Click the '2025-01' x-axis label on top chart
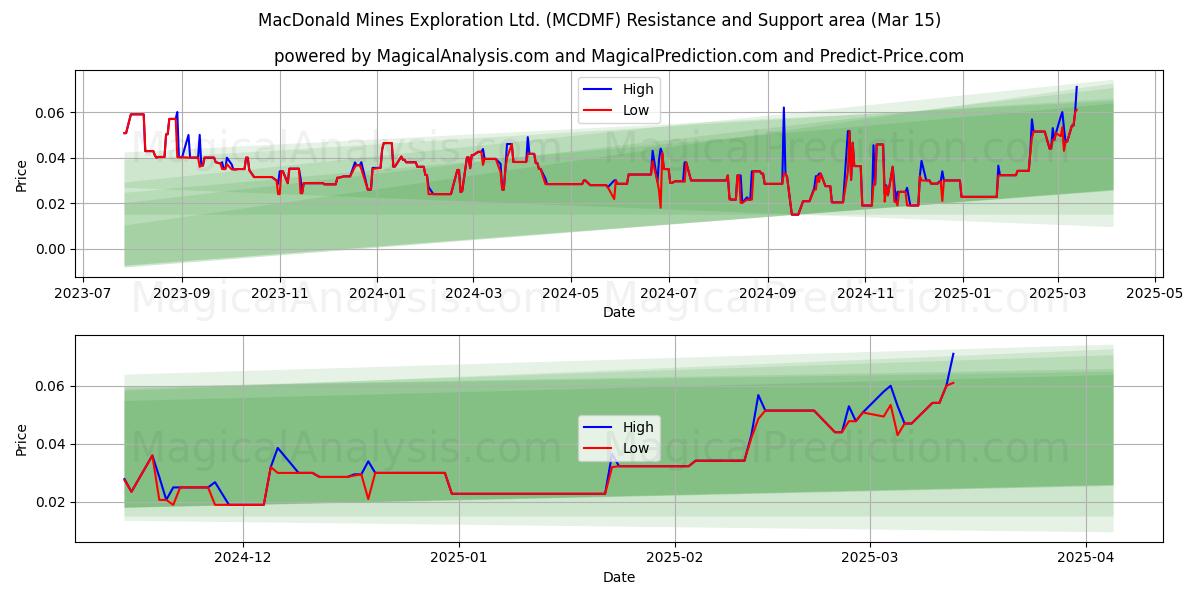This screenshot has height=600, width=1200. coord(962,294)
